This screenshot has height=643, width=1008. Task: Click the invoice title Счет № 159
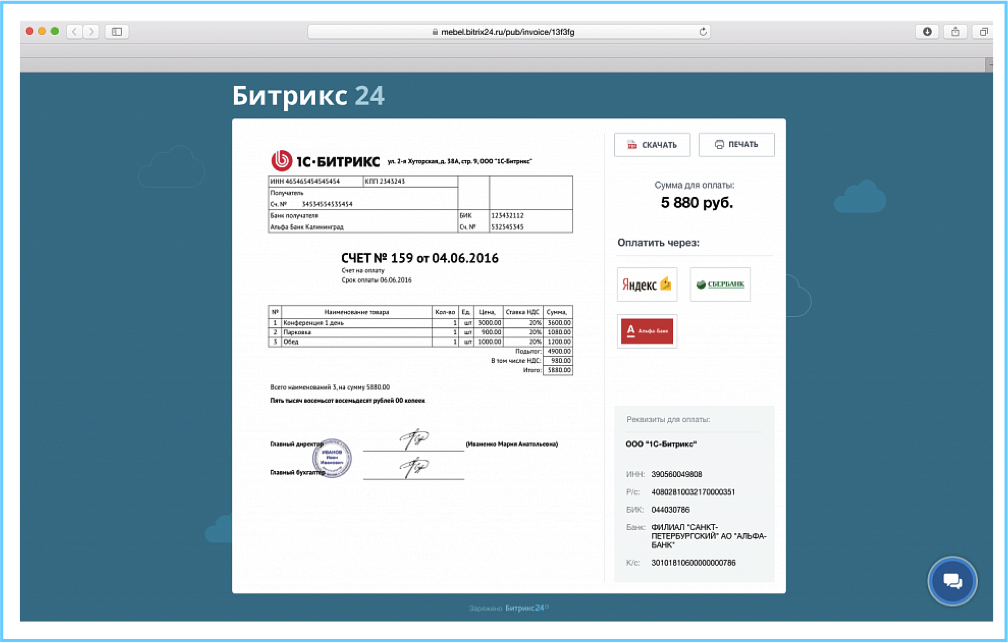click(419, 258)
